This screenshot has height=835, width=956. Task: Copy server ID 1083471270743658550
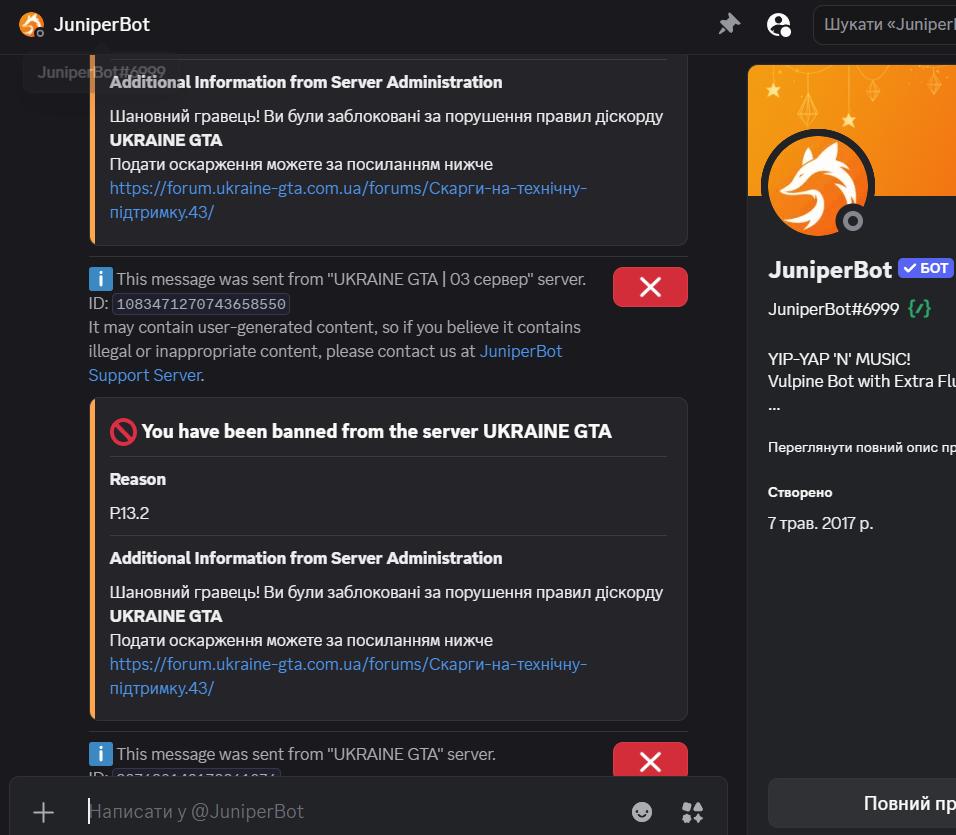201,304
